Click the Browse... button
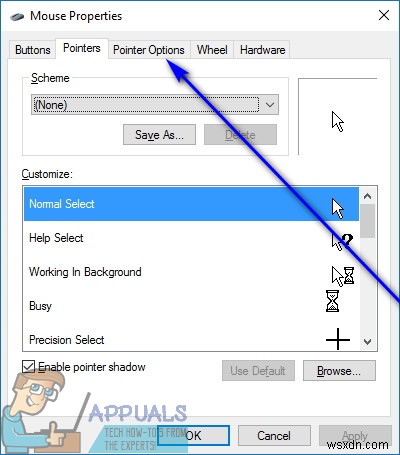400x455 pixels. (339, 370)
